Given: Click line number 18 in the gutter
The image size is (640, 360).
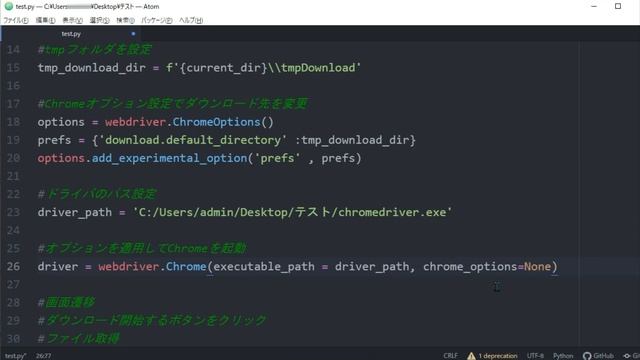Looking at the screenshot, I should point(13,122).
